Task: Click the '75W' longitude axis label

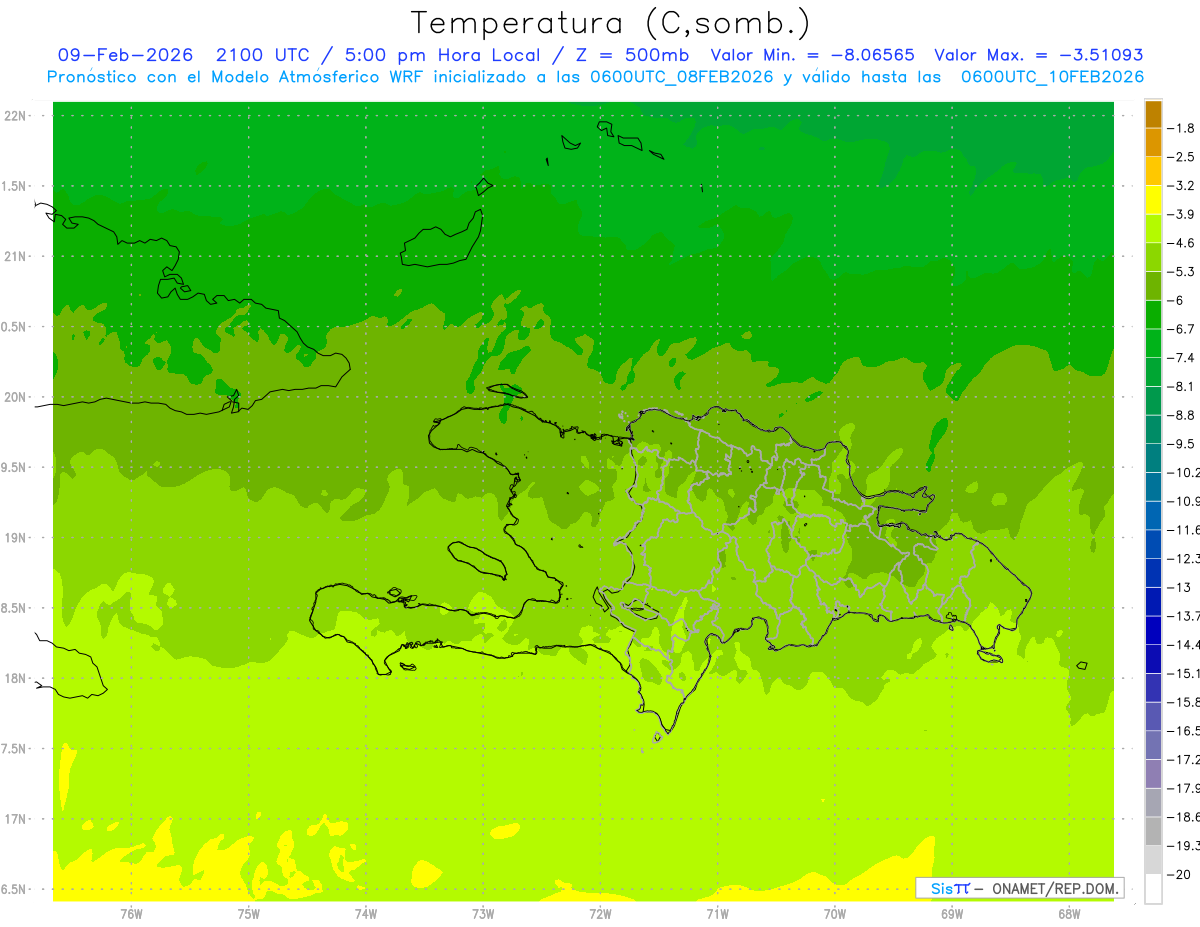Action: point(249,913)
